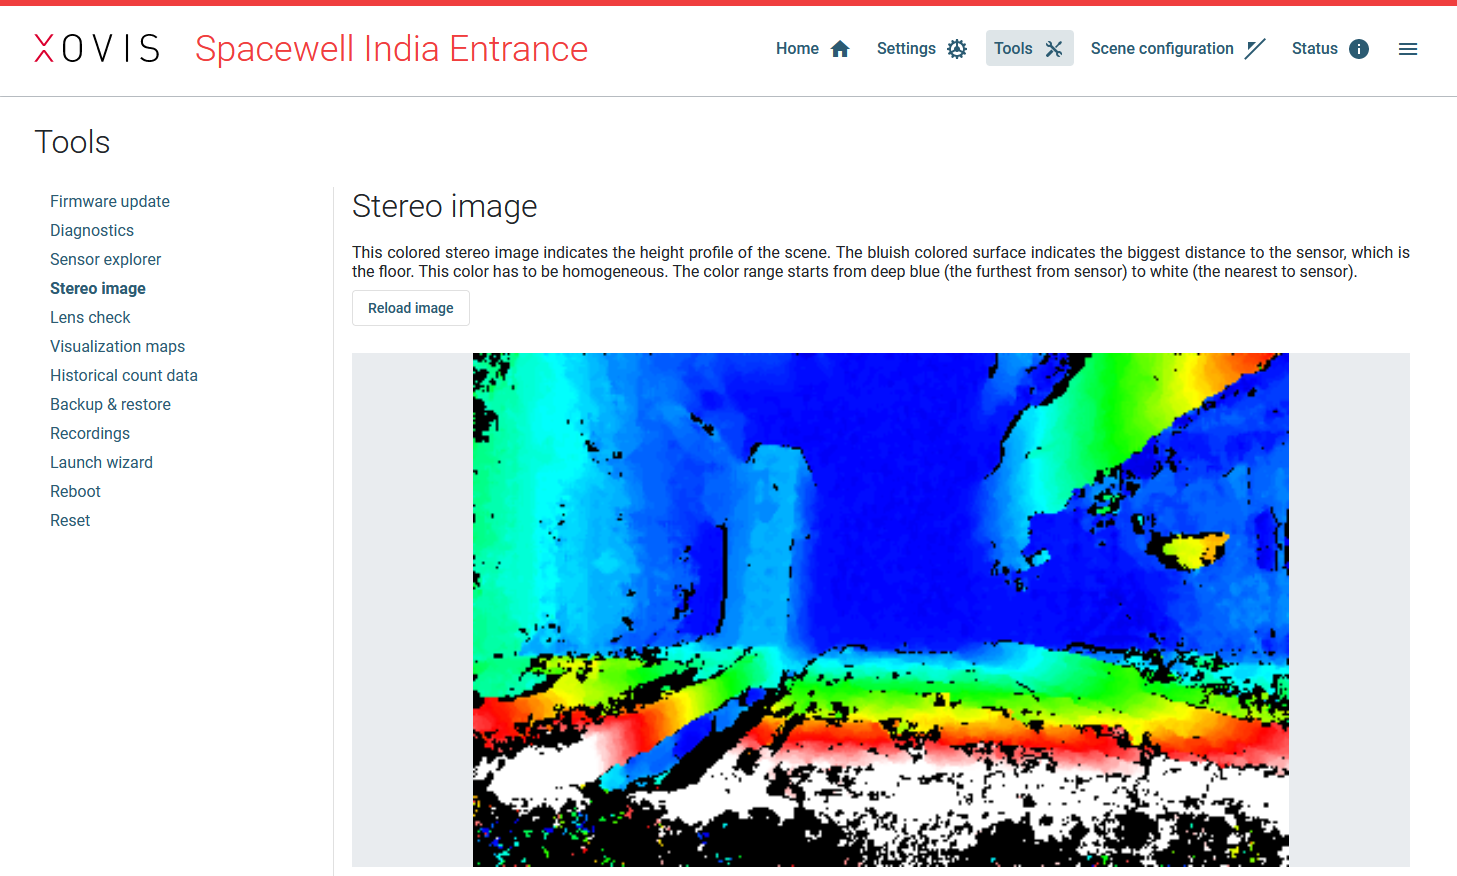Click the Stereo image heading
1457x876 pixels.
pos(445,206)
